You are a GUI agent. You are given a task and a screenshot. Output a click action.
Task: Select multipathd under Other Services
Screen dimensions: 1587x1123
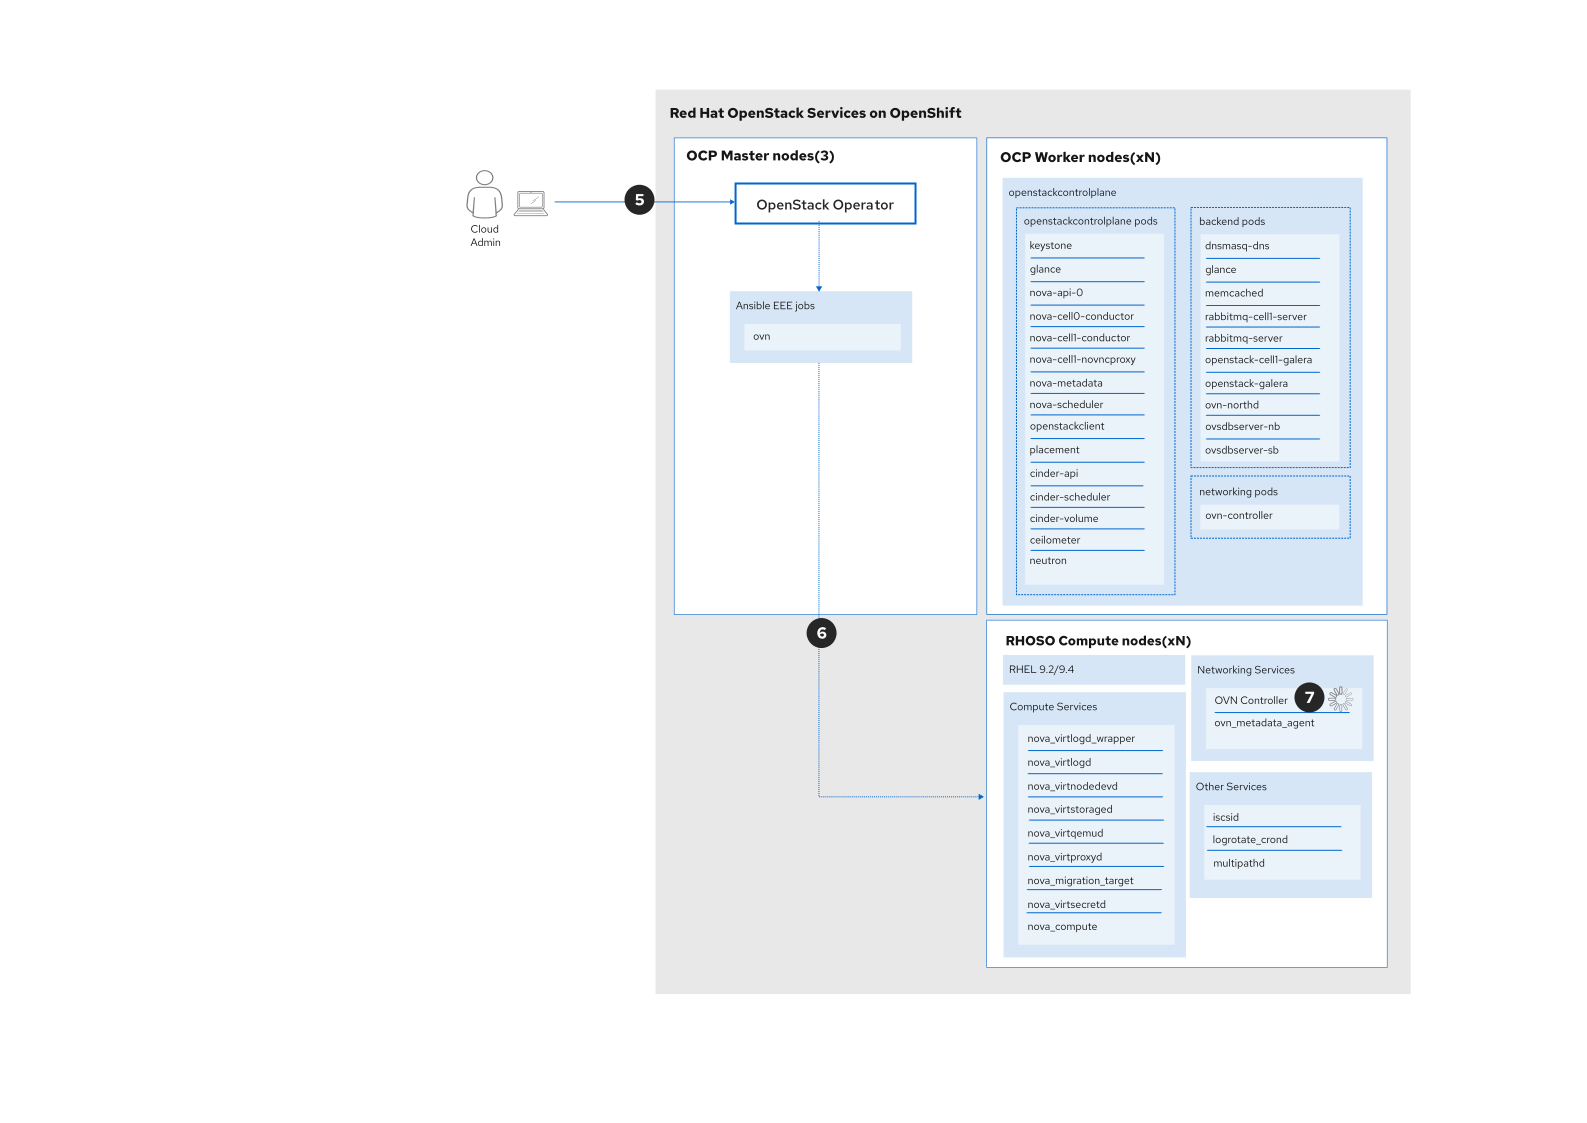click(x=1238, y=864)
